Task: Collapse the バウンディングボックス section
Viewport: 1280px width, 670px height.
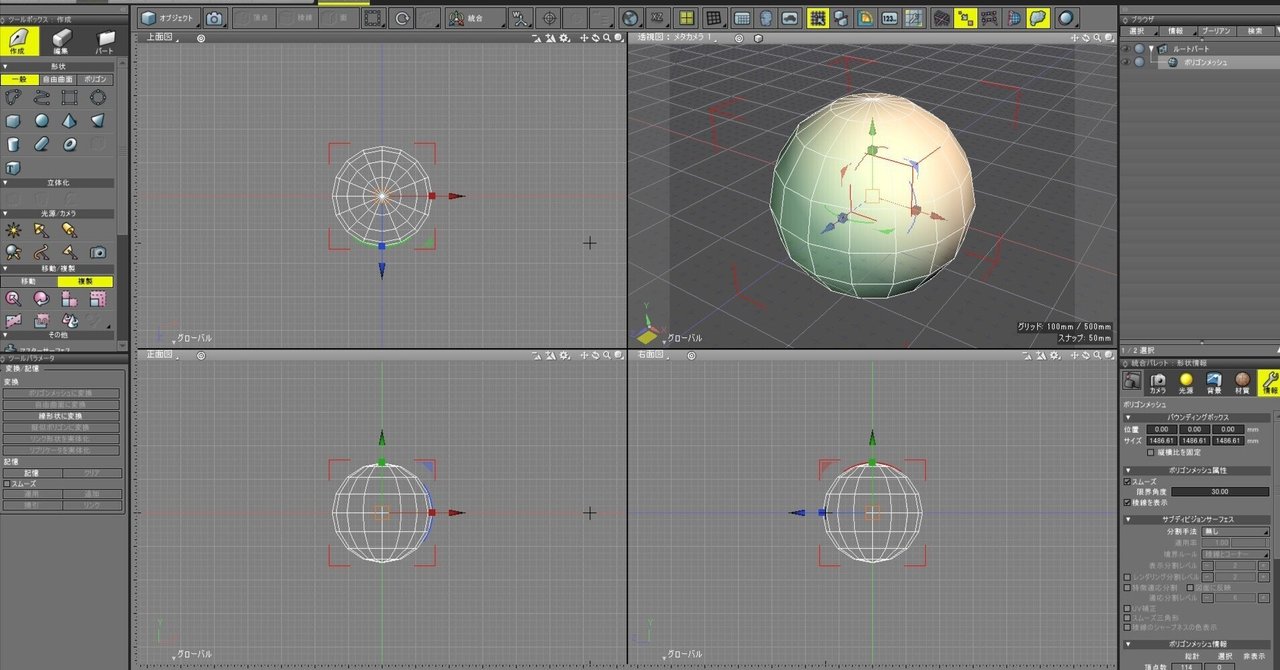Action: [1128, 418]
